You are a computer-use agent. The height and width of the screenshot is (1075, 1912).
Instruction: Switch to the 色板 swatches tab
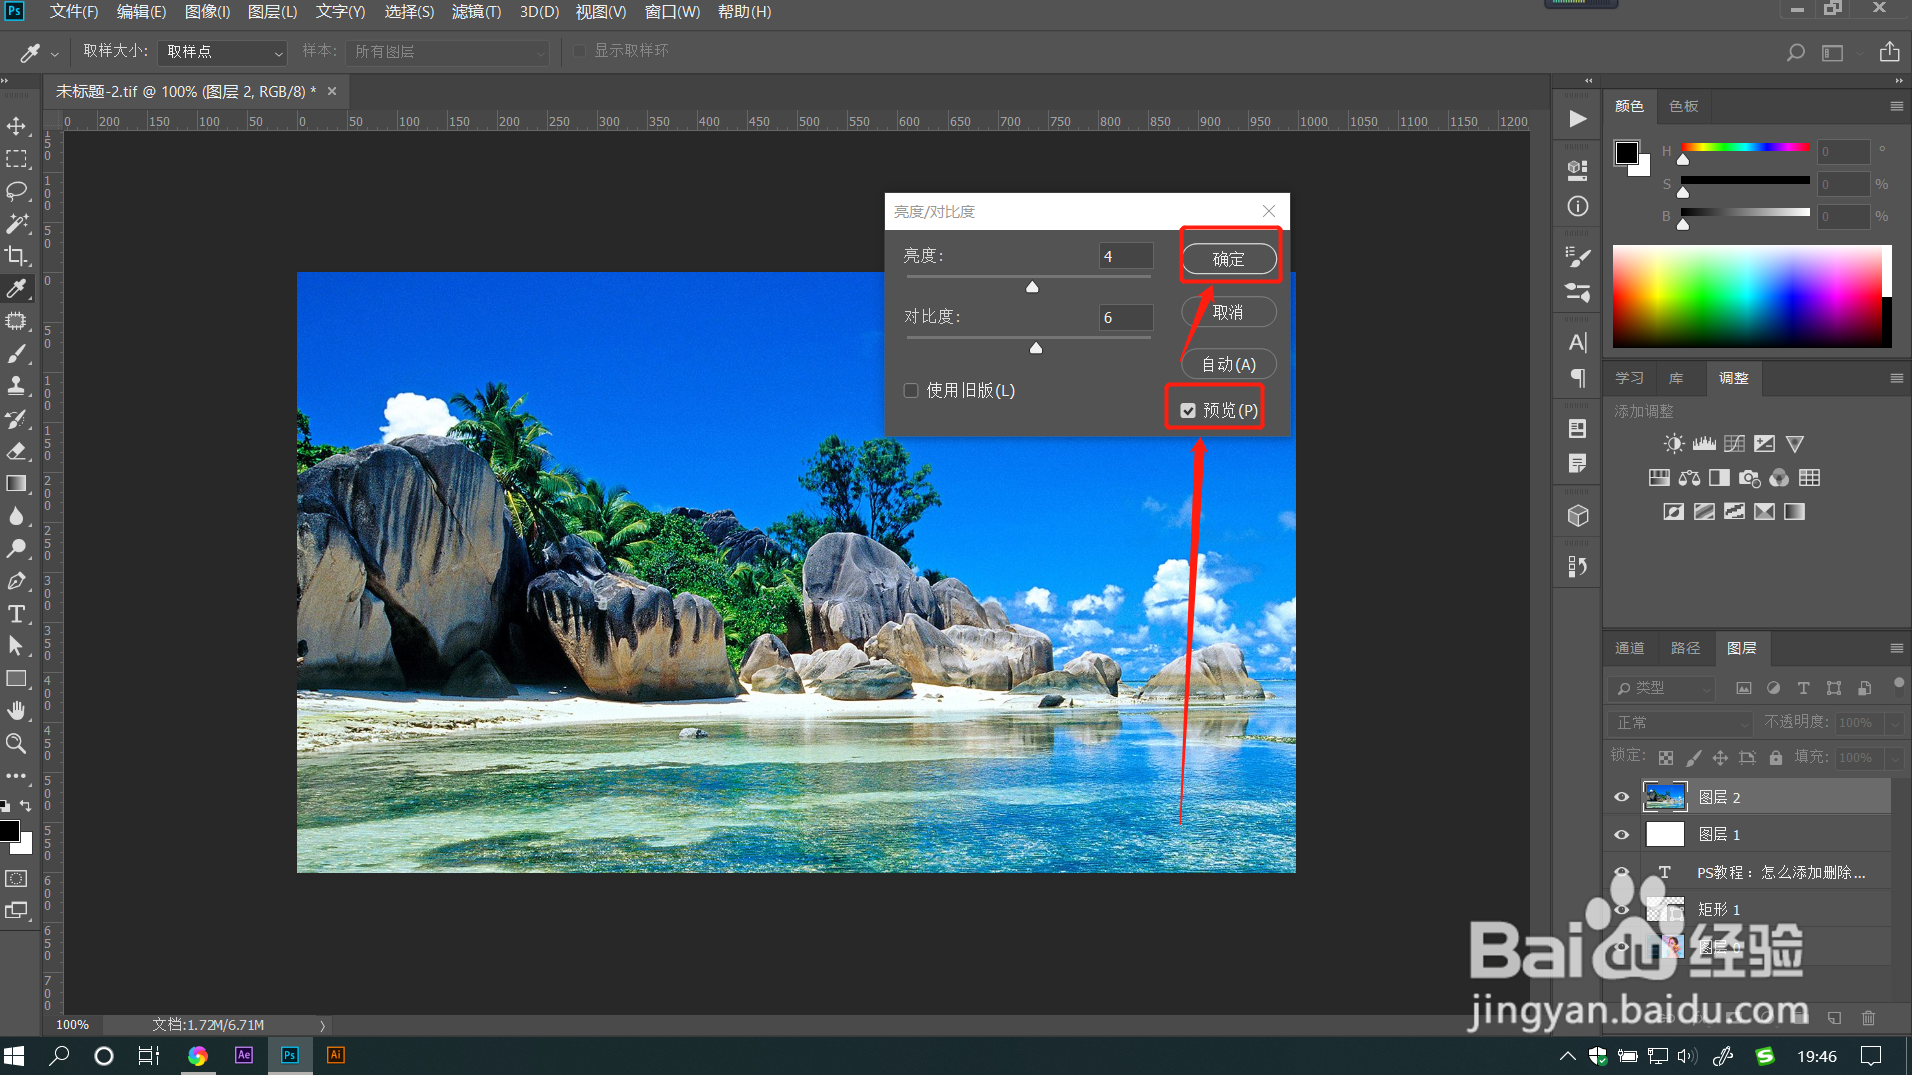point(1683,106)
